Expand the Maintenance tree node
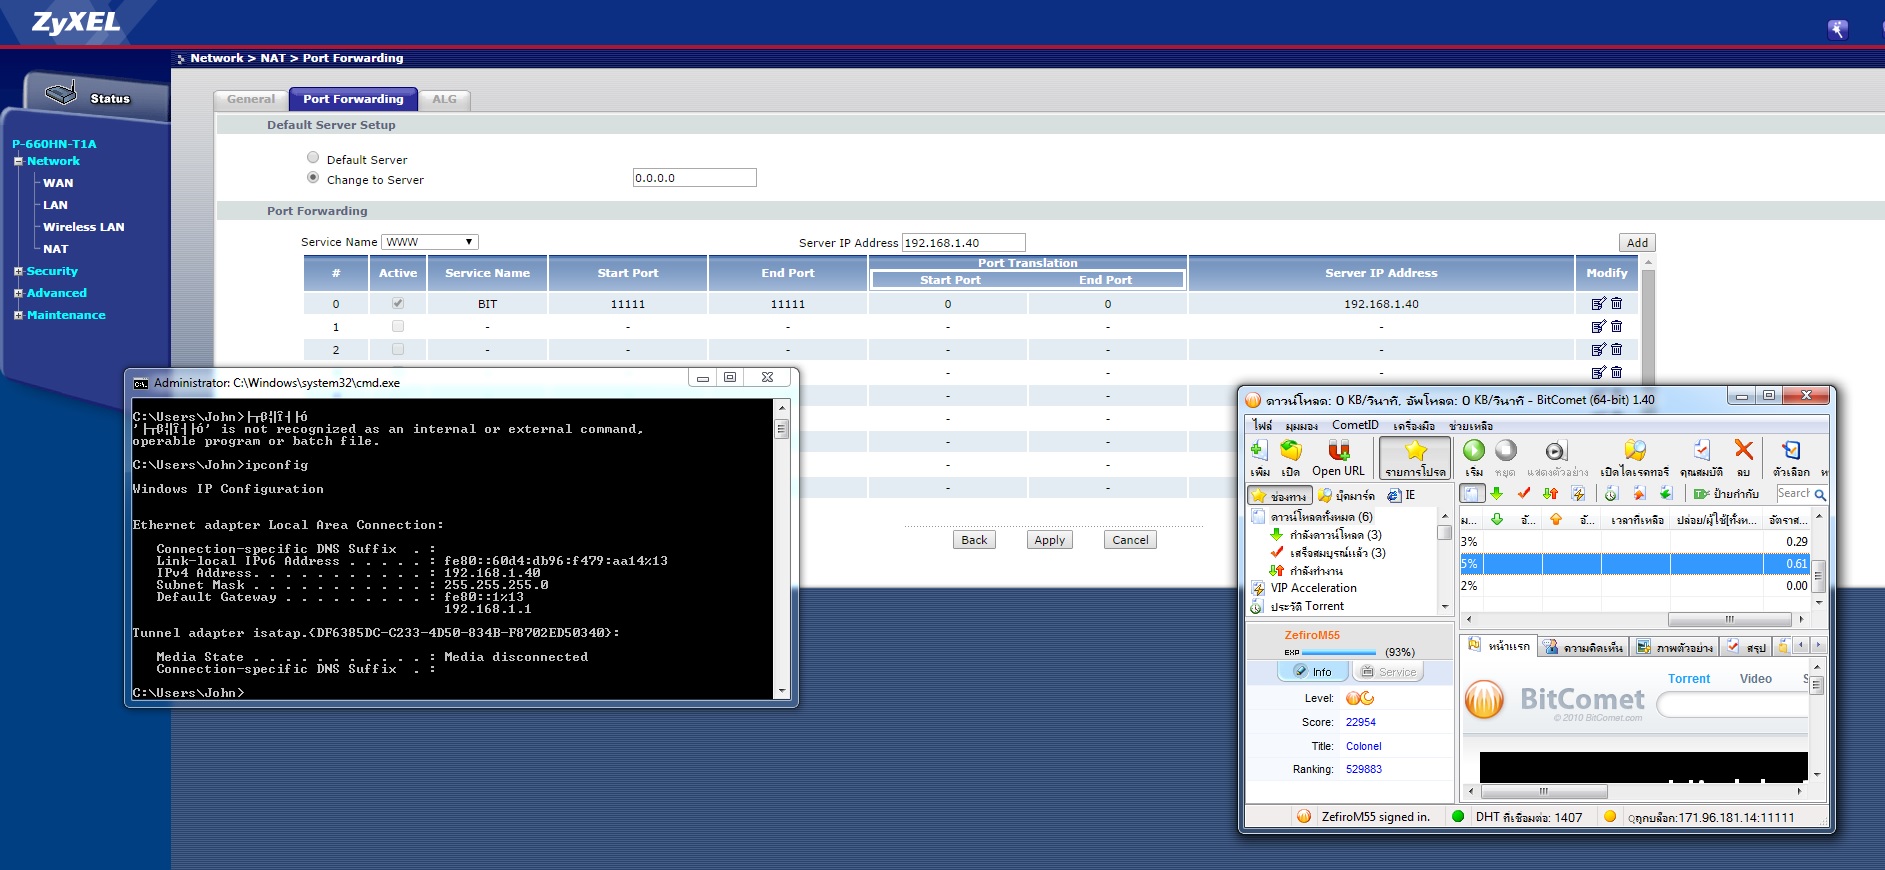 coord(18,315)
